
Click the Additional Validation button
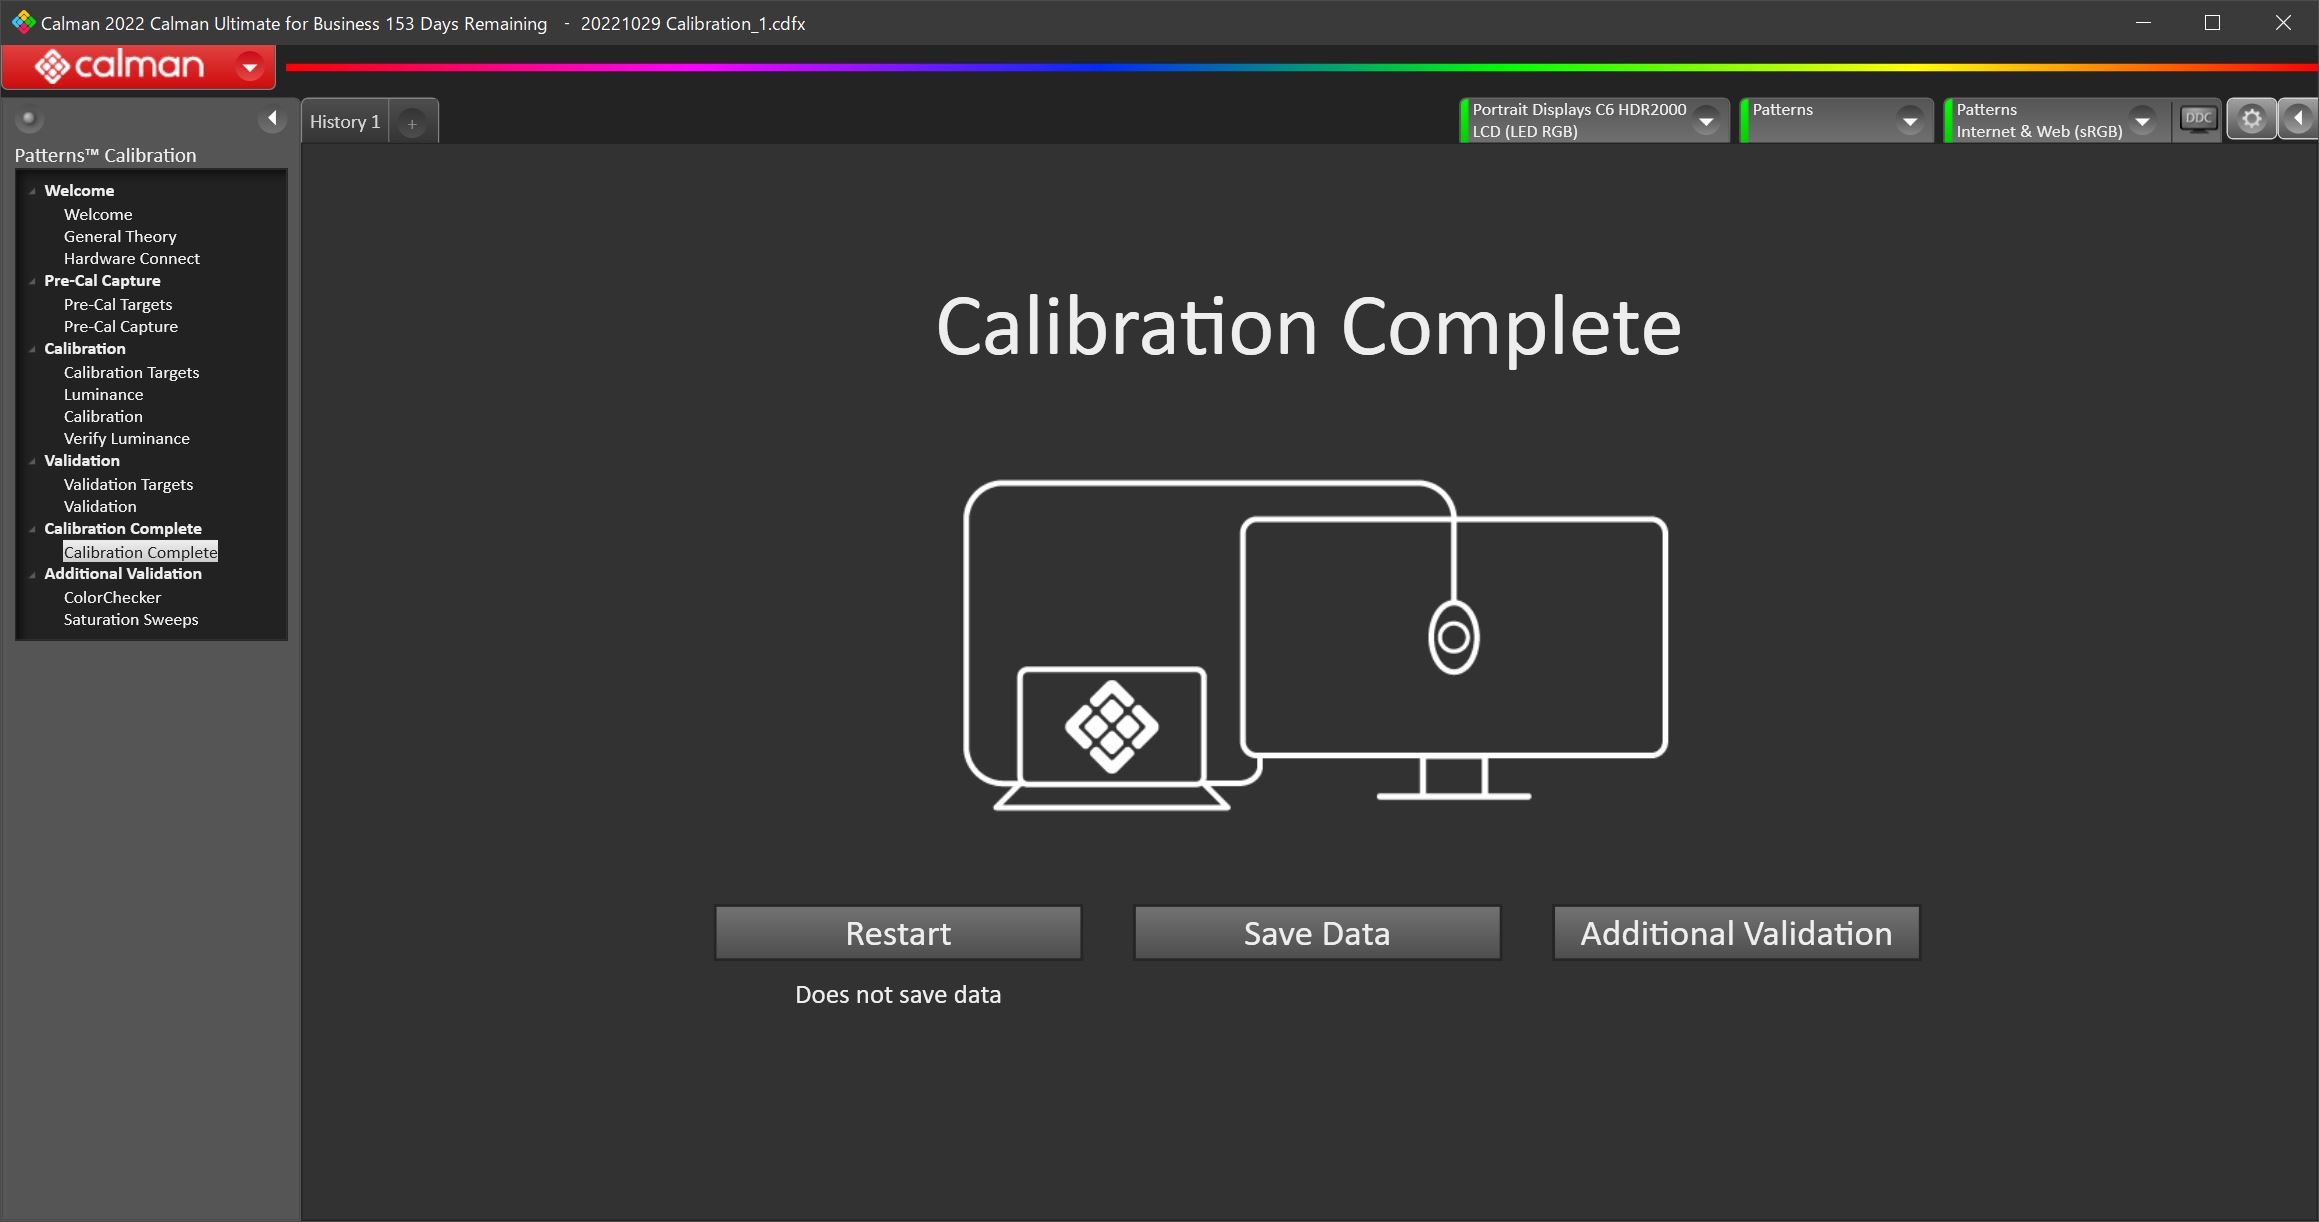click(x=1736, y=933)
